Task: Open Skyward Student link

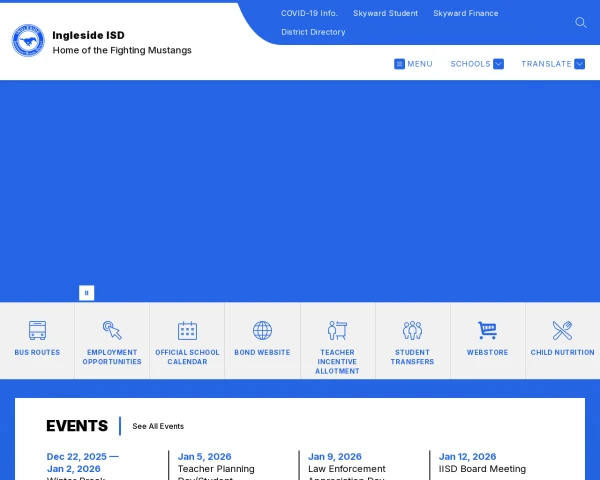Action: coord(385,14)
